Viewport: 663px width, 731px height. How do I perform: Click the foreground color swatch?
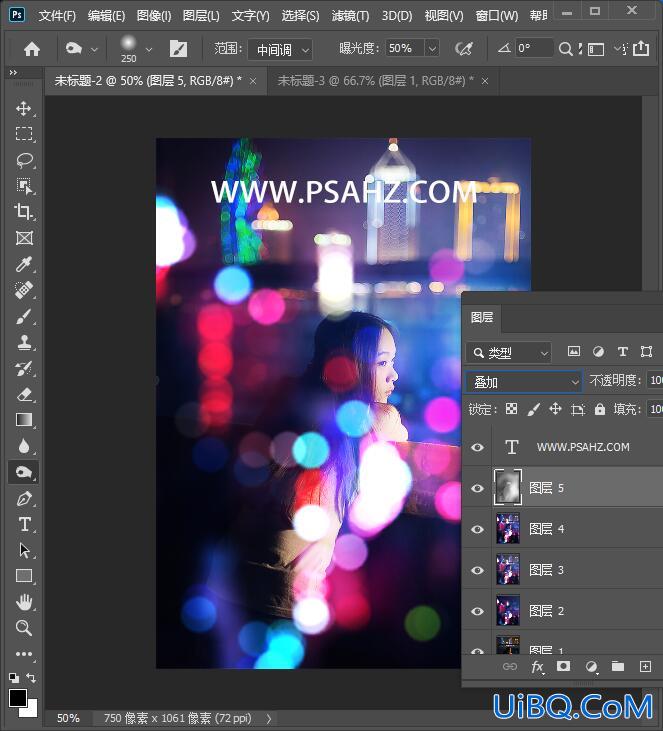[18, 698]
